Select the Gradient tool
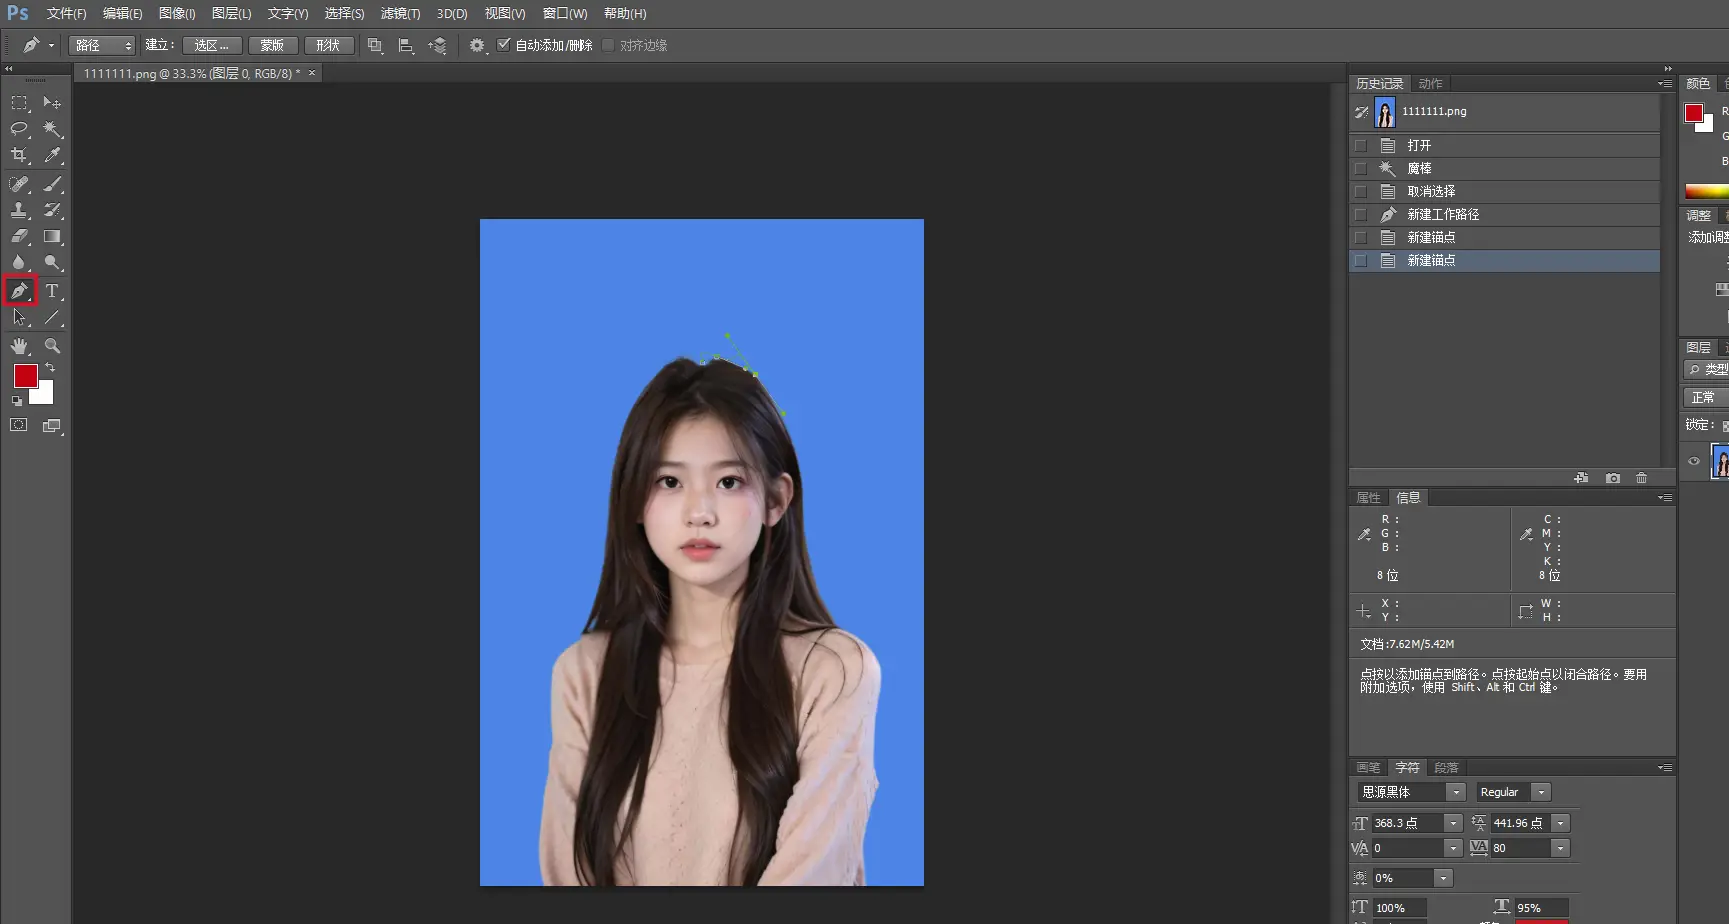 point(52,236)
